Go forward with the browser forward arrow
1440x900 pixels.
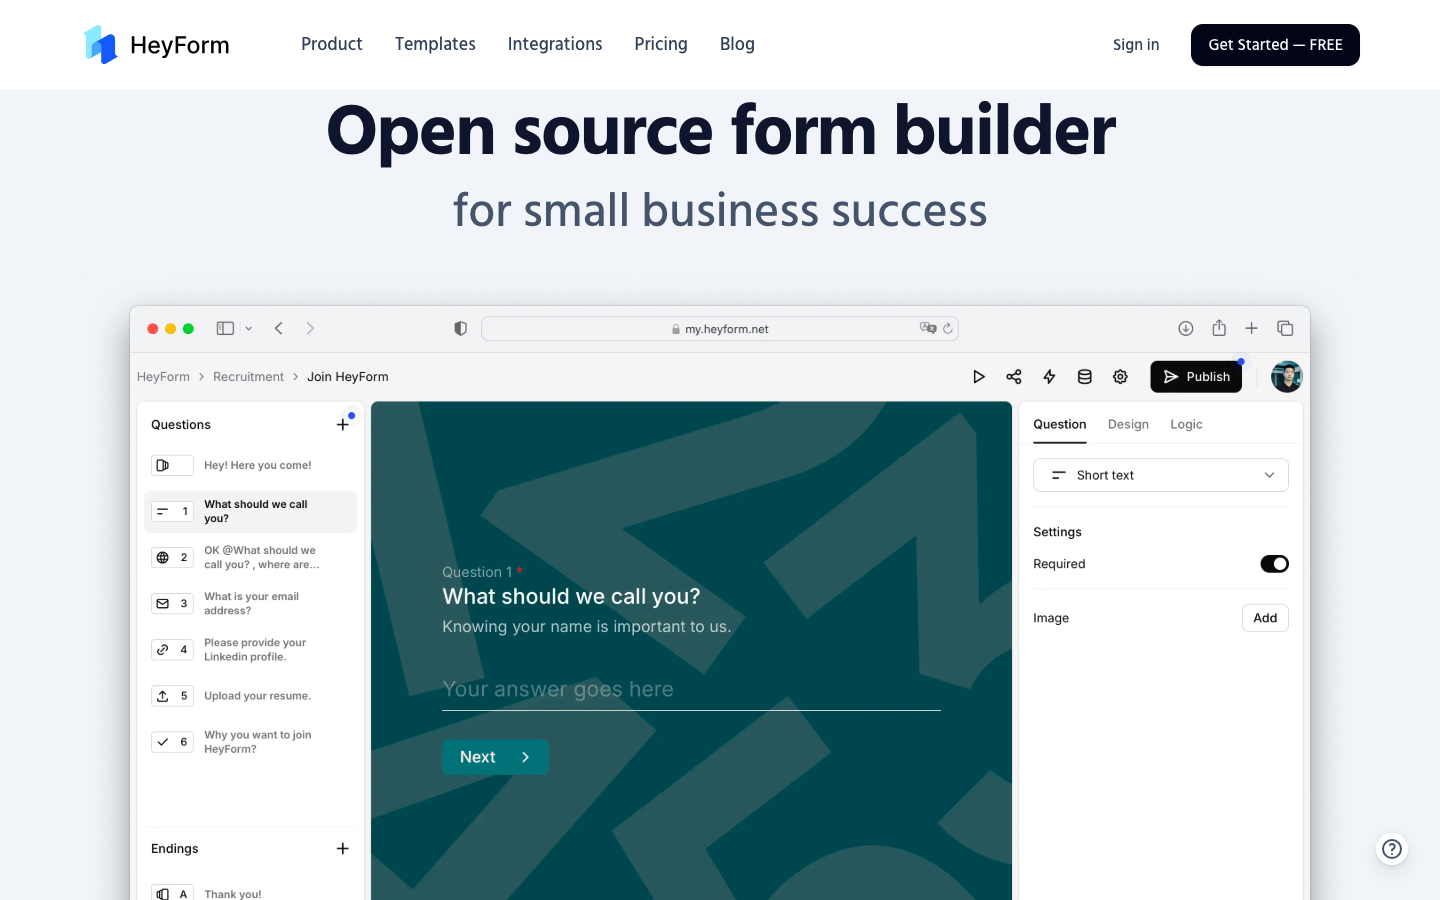point(310,328)
